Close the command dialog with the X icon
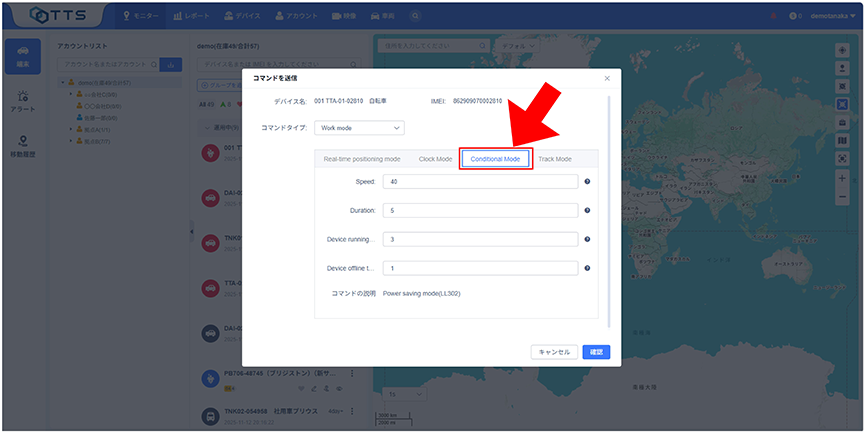Image resolution: width=864 pixels, height=432 pixels. (607, 78)
